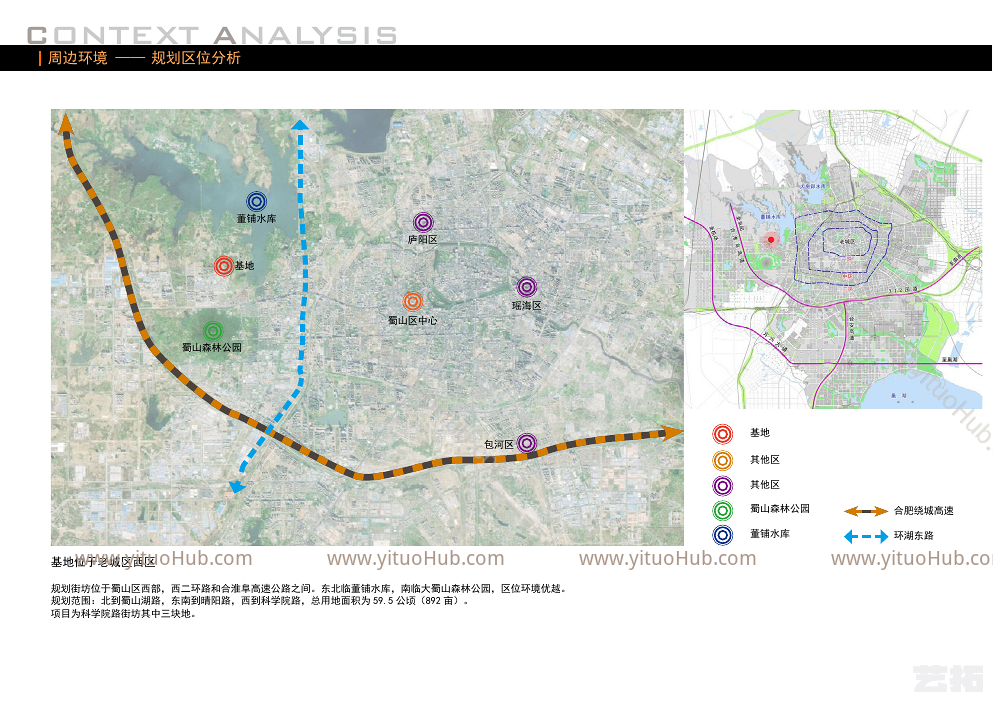Click the 蜀山区中心 text label on the map
This screenshot has width=993, height=702.
412,321
